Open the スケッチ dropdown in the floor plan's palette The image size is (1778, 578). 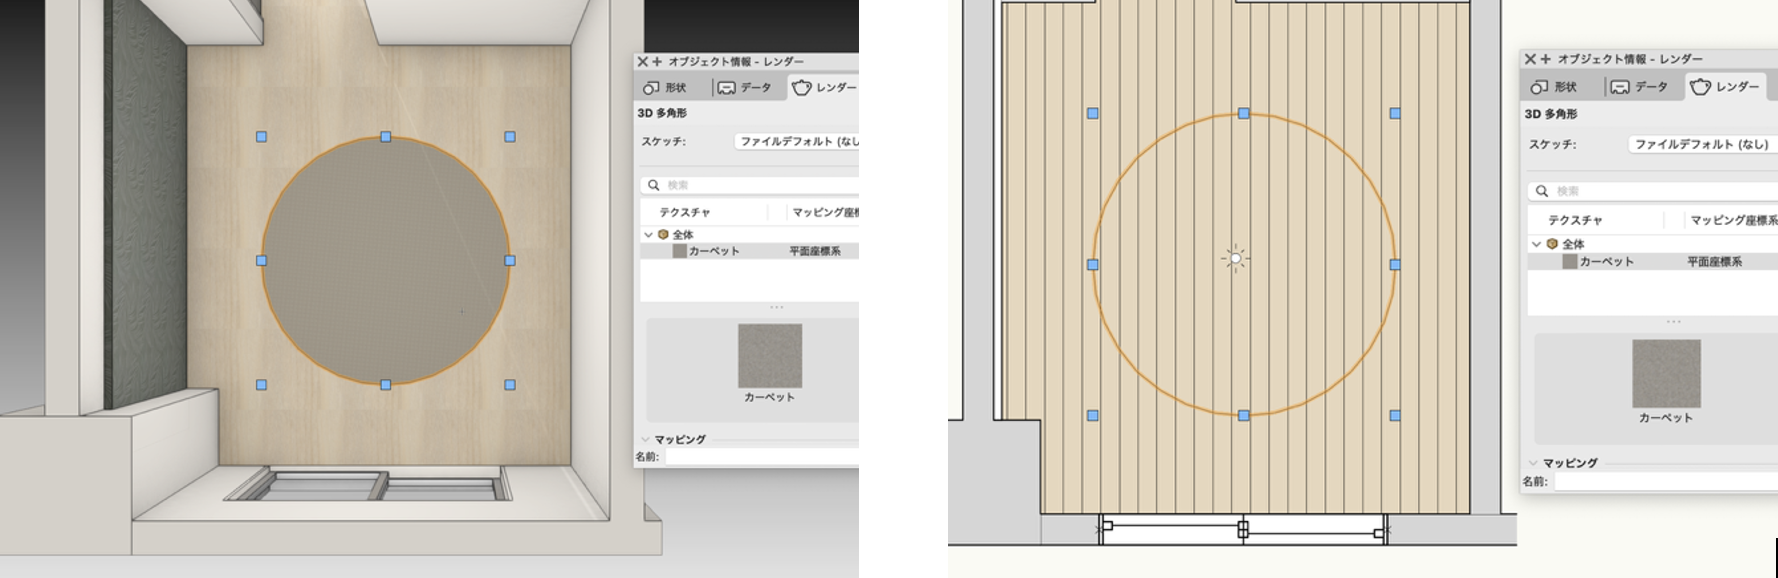click(1702, 144)
